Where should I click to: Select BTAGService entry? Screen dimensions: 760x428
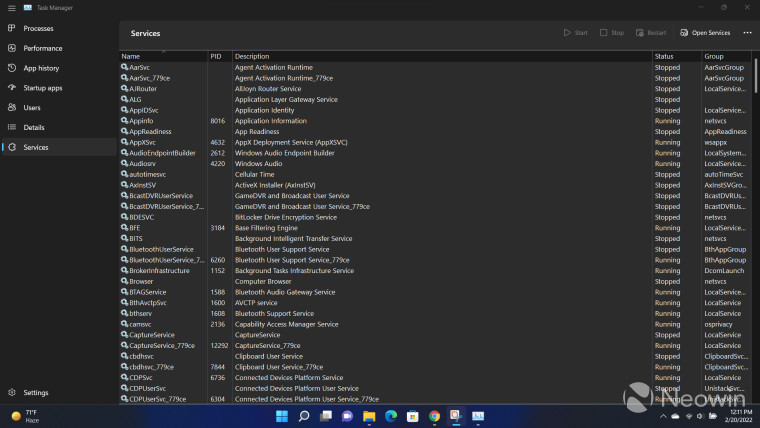pyautogui.click(x=148, y=292)
